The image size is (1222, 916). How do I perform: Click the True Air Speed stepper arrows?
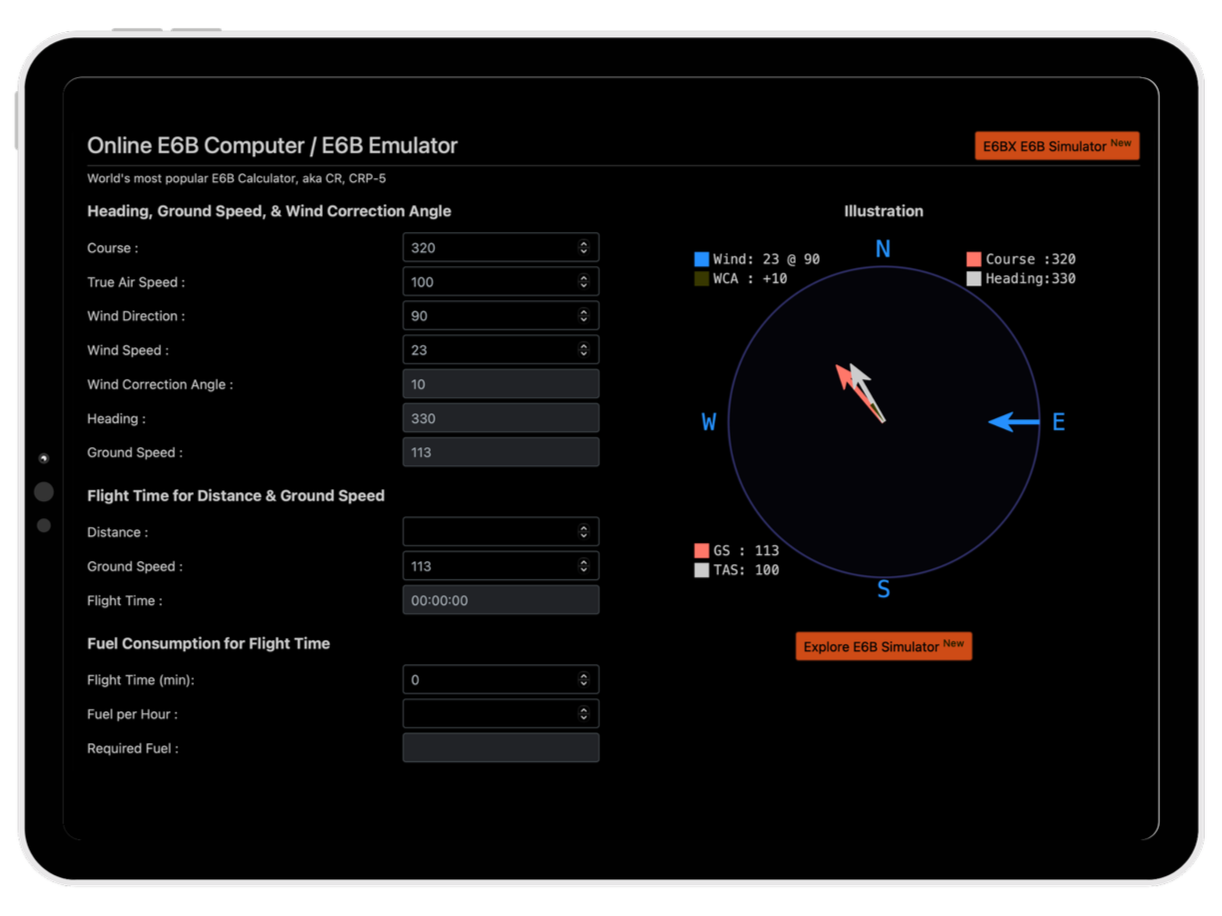[584, 281]
